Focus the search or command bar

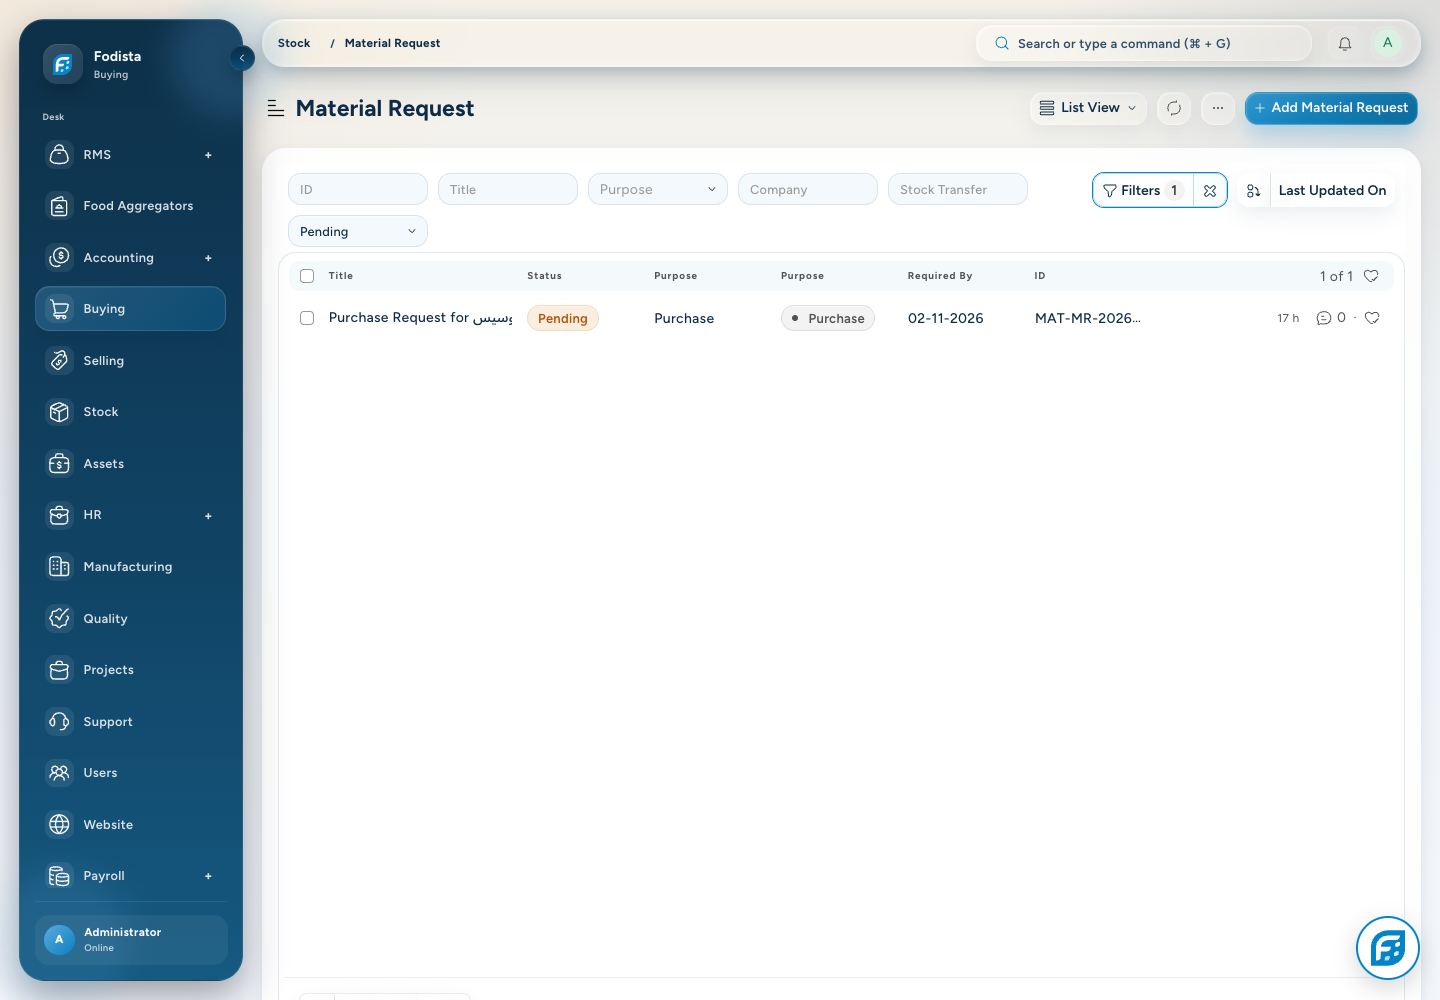(1144, 43)
